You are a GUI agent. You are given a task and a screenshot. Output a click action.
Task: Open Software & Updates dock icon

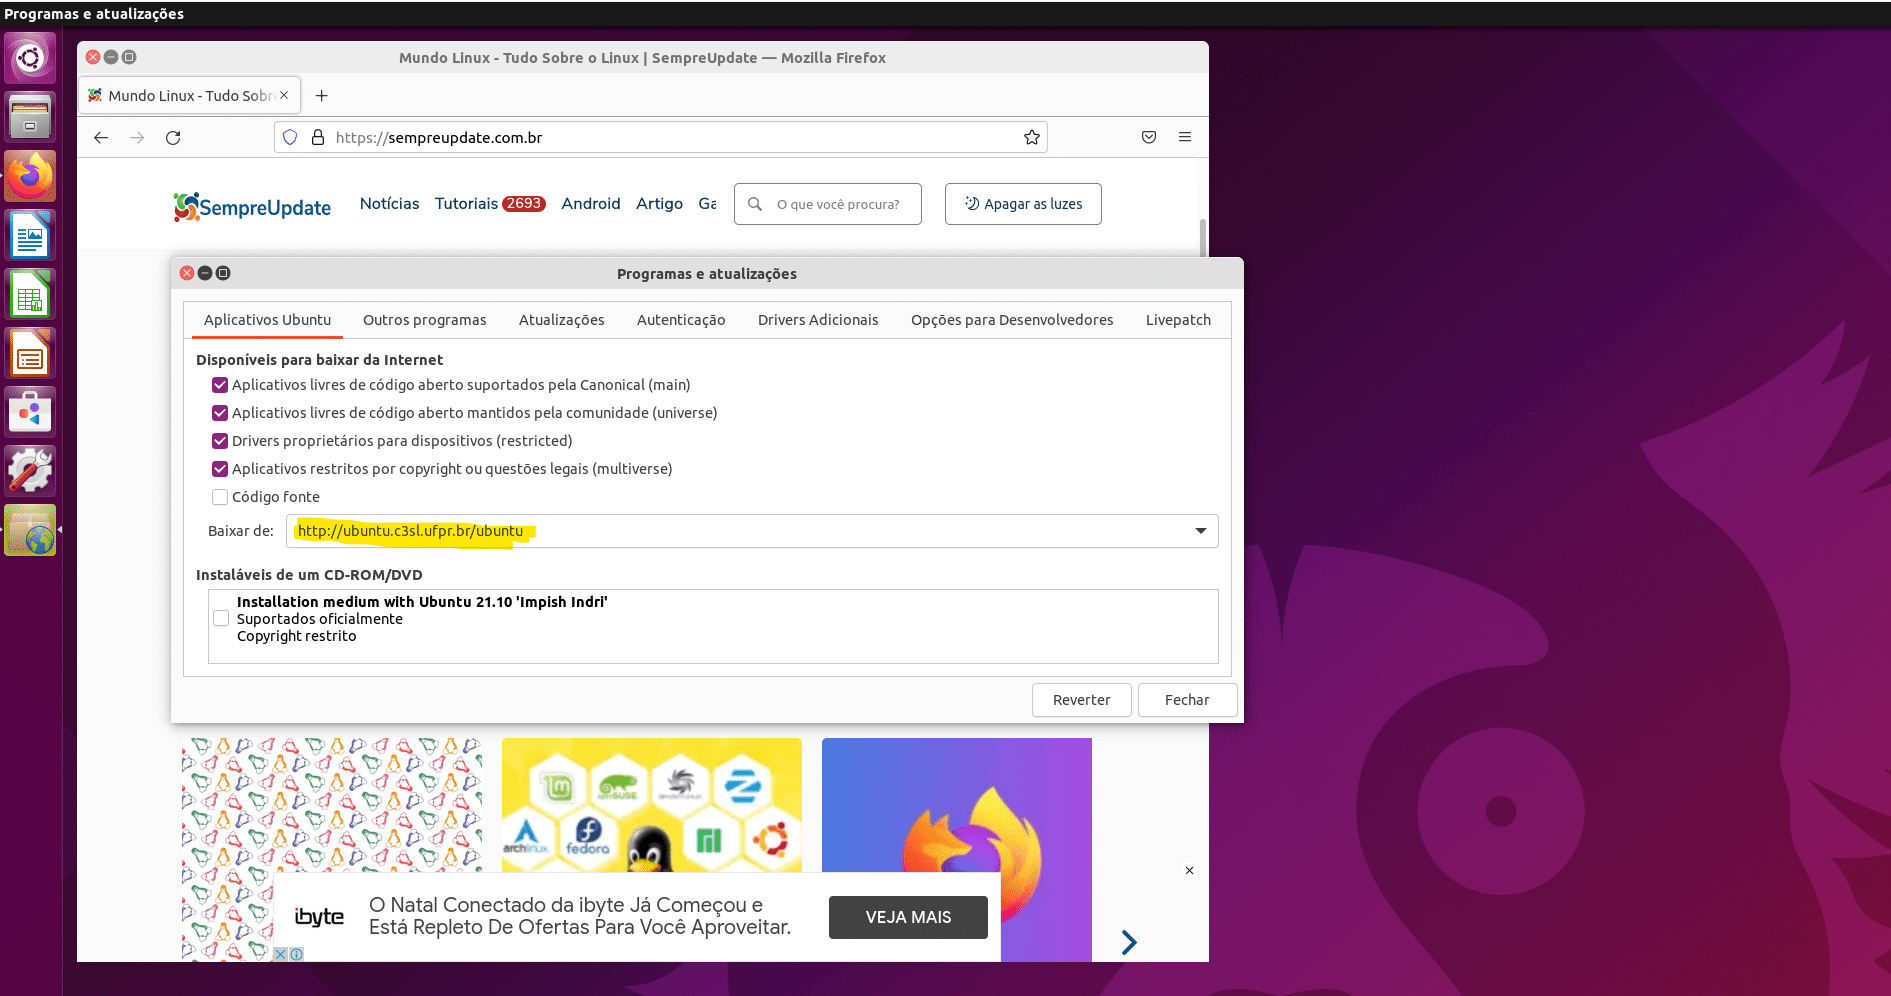(30, 530)
